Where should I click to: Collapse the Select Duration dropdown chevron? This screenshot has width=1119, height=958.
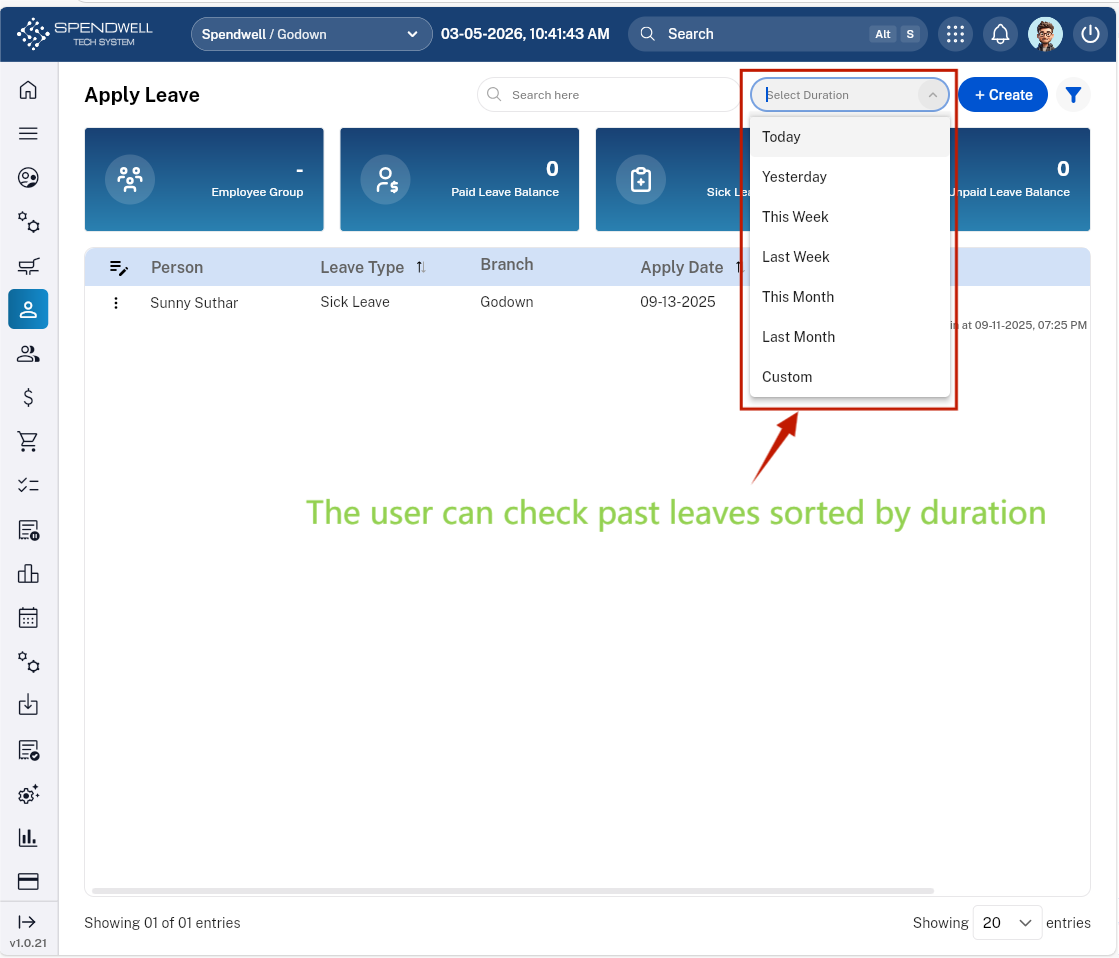(x=932, y=95)
